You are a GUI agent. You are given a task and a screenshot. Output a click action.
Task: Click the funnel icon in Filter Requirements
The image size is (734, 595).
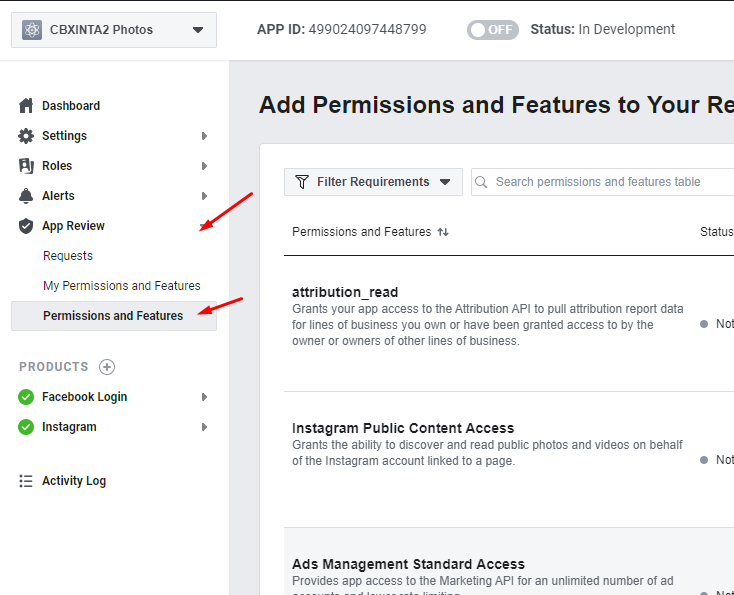pos(302,182)
